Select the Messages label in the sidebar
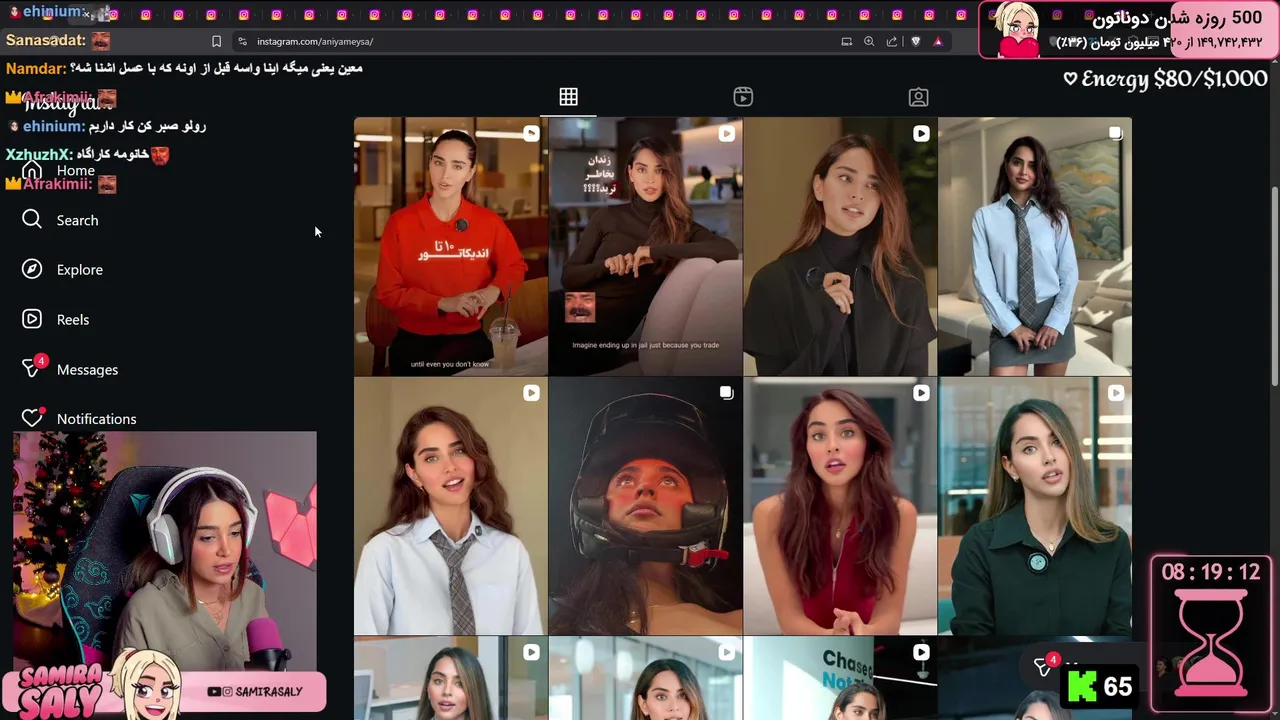 [87, 370]
